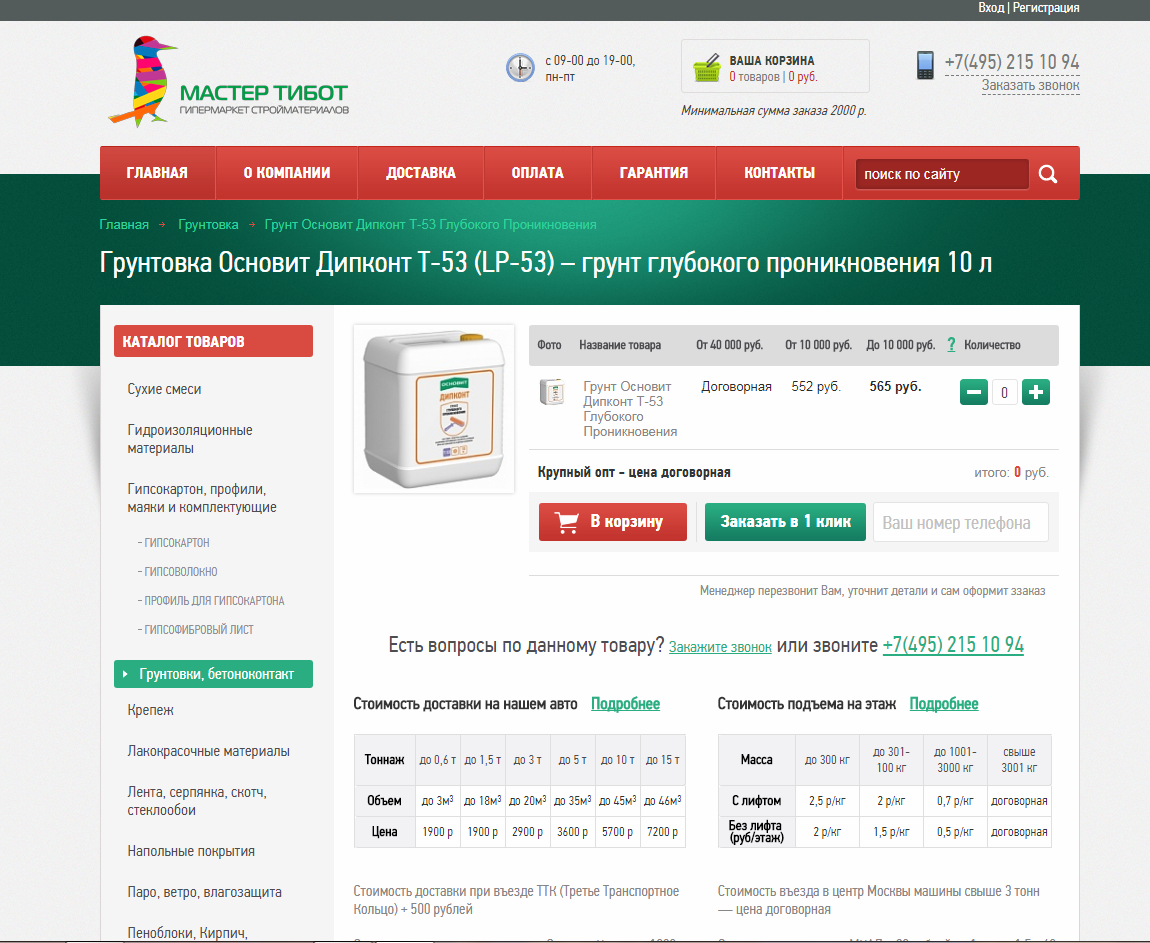
Task: Click the Заказать звонок link in header
Action: (x=1030, y=86)
